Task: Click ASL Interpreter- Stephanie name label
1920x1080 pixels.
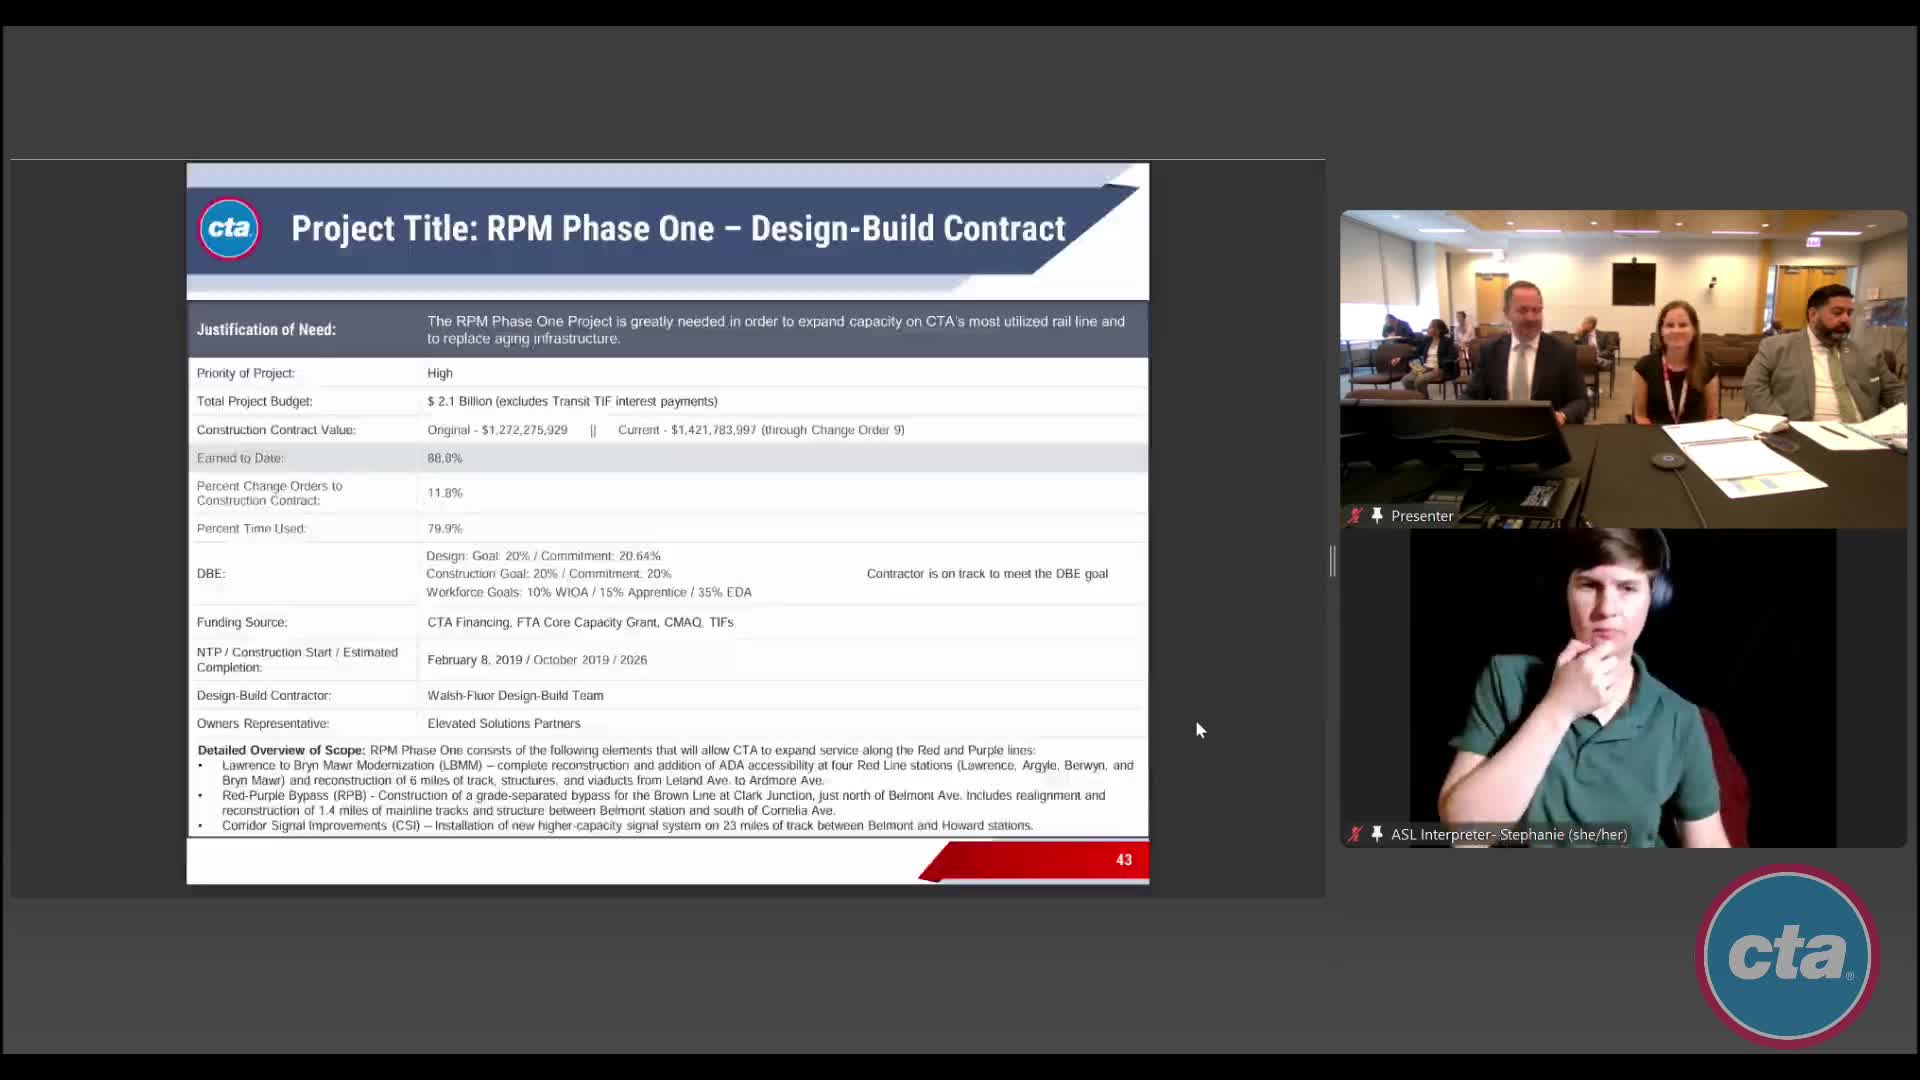Action: (1508, 834)
